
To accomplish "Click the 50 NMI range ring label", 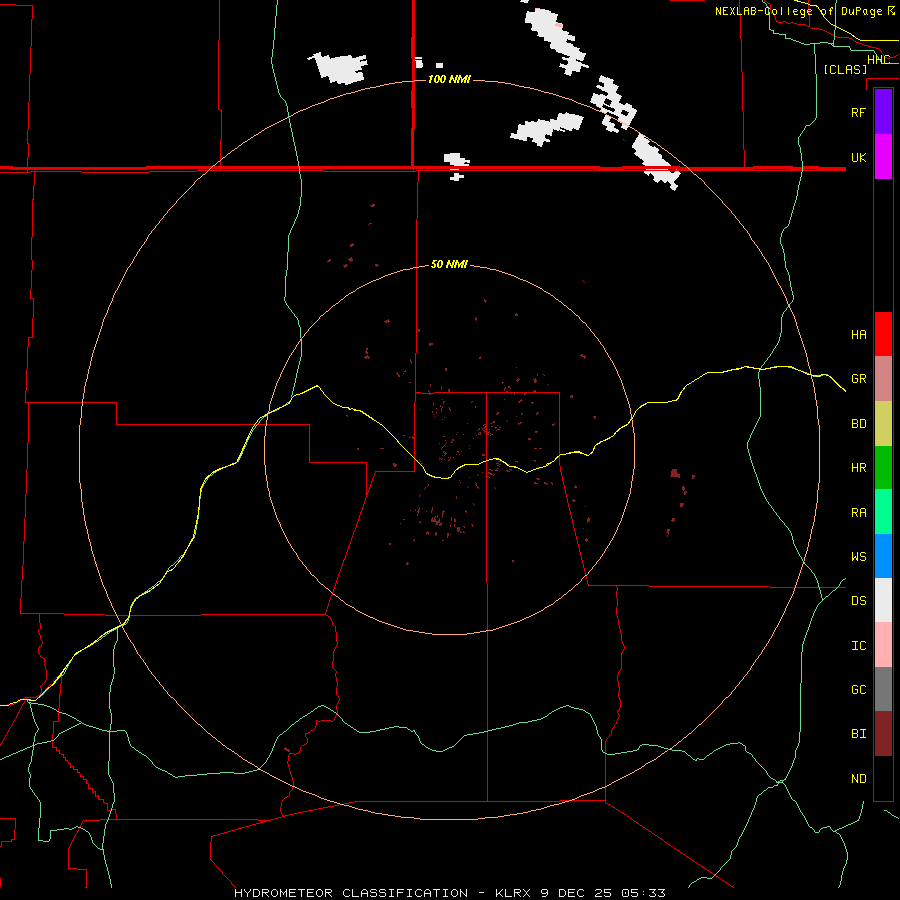I will [449, 264].
